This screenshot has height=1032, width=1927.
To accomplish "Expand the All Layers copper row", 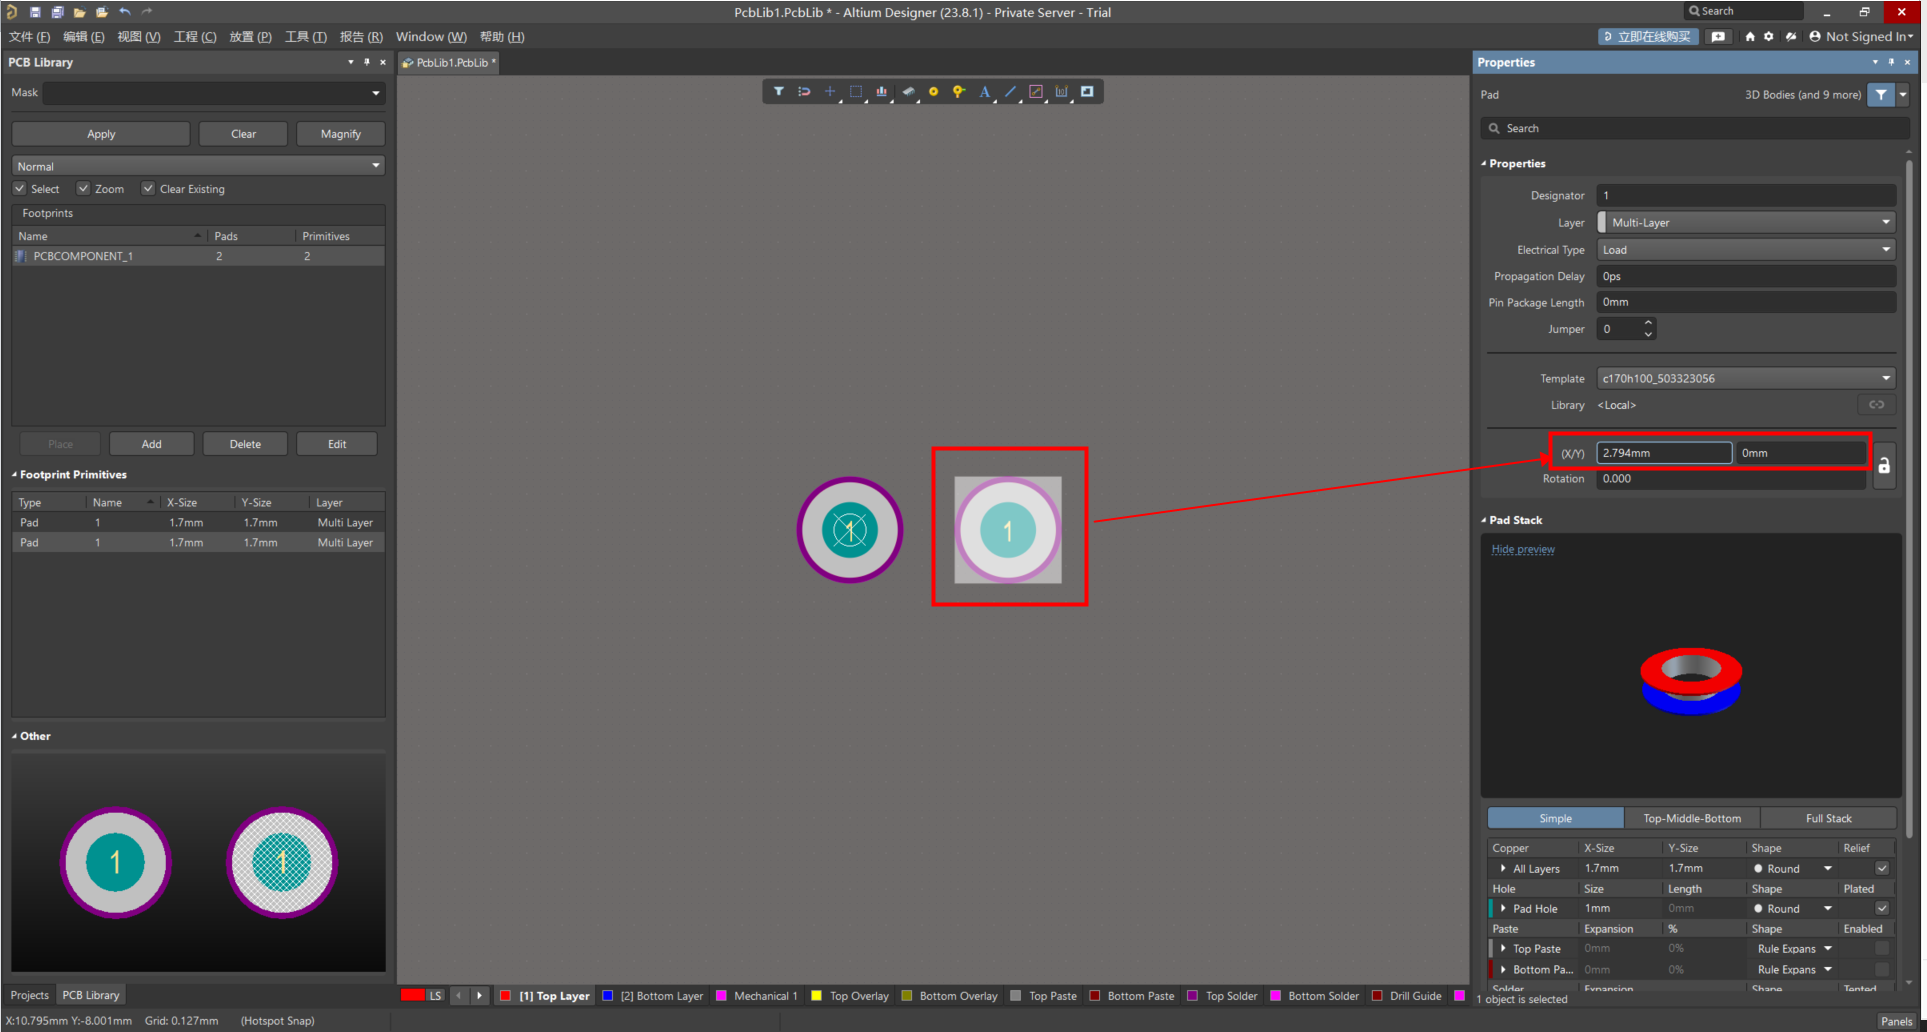I will 1503,869.
